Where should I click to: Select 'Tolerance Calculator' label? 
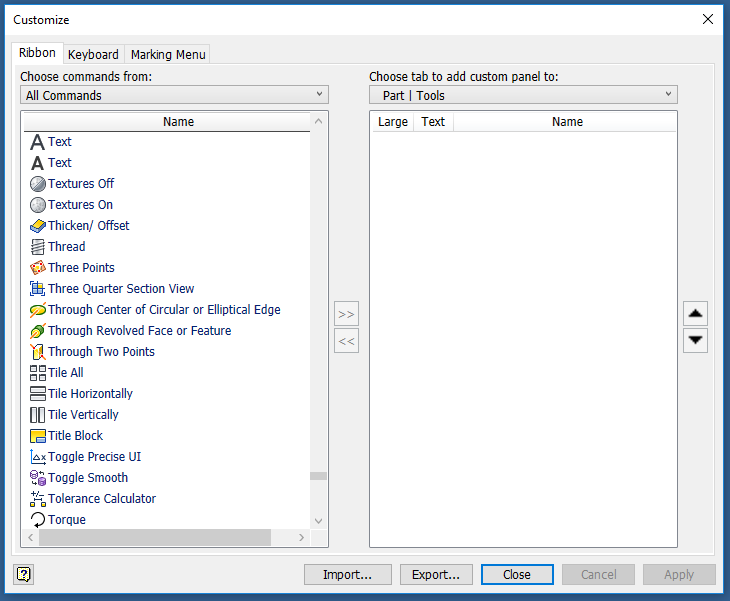coord(102,499)
